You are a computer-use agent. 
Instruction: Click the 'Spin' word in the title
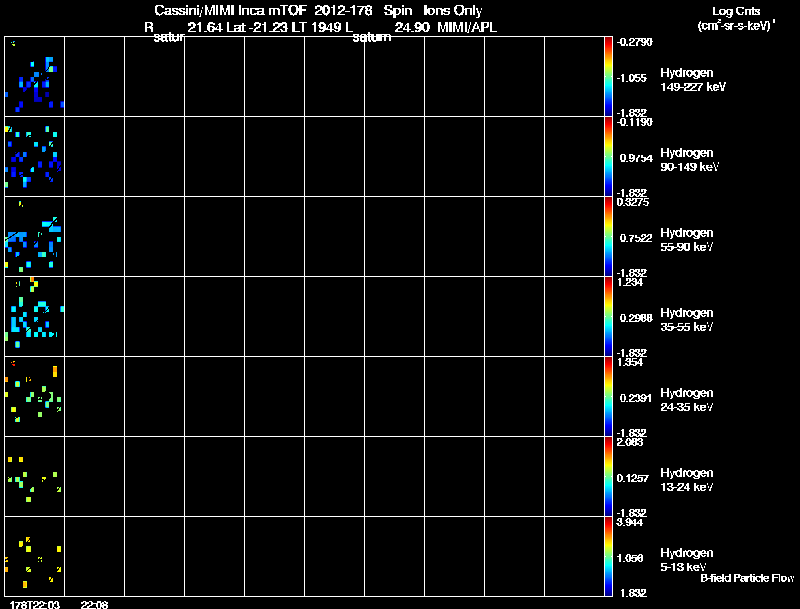click(398, 11)
